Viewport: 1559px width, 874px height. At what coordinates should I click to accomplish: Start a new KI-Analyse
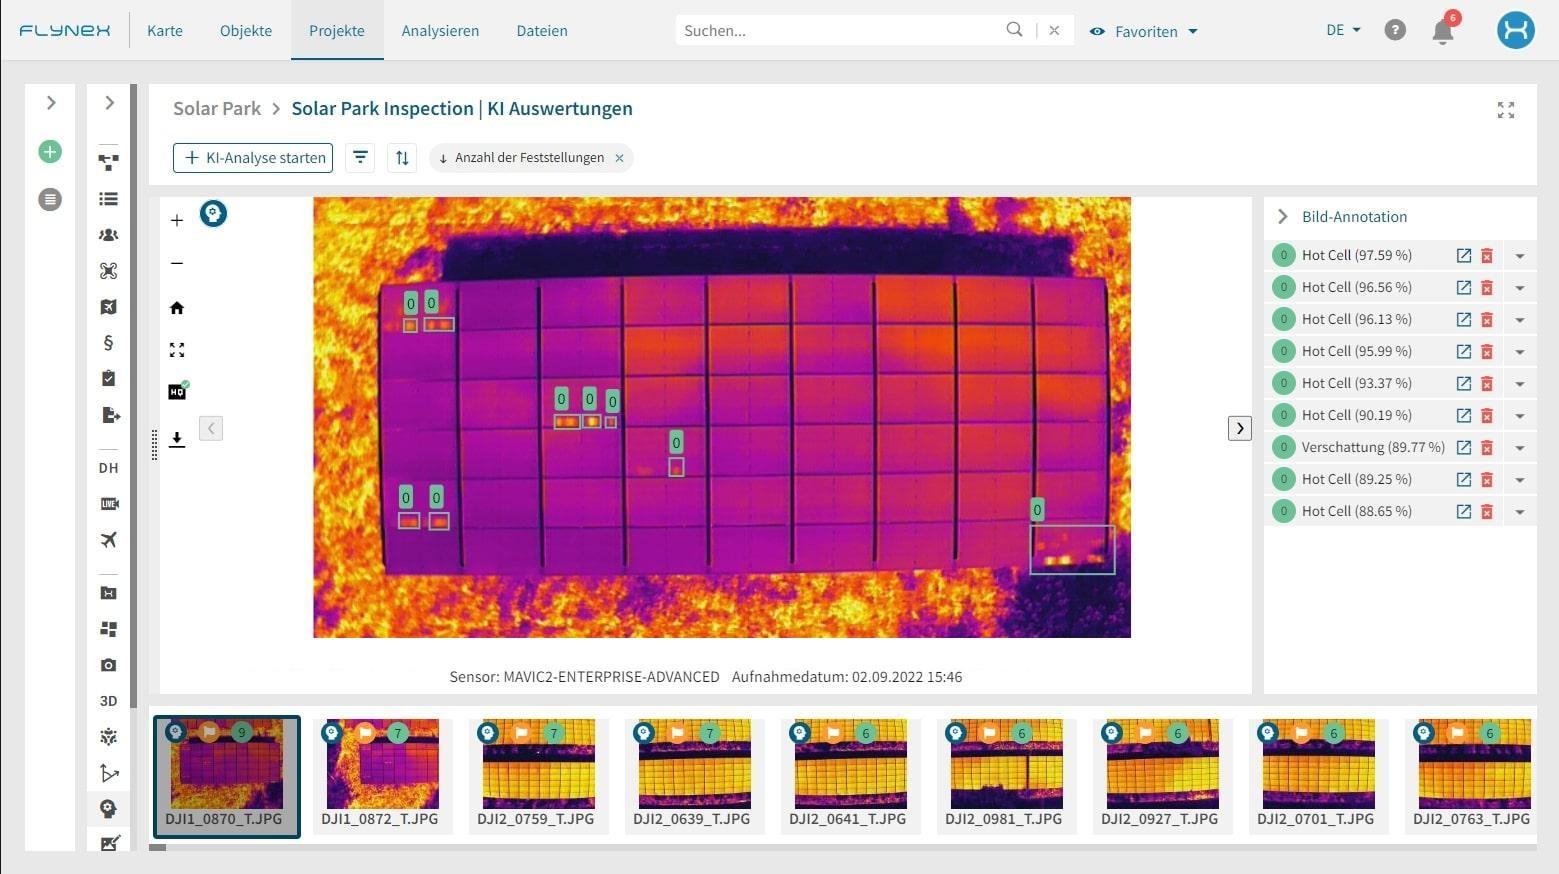click(x=253, y=158)
